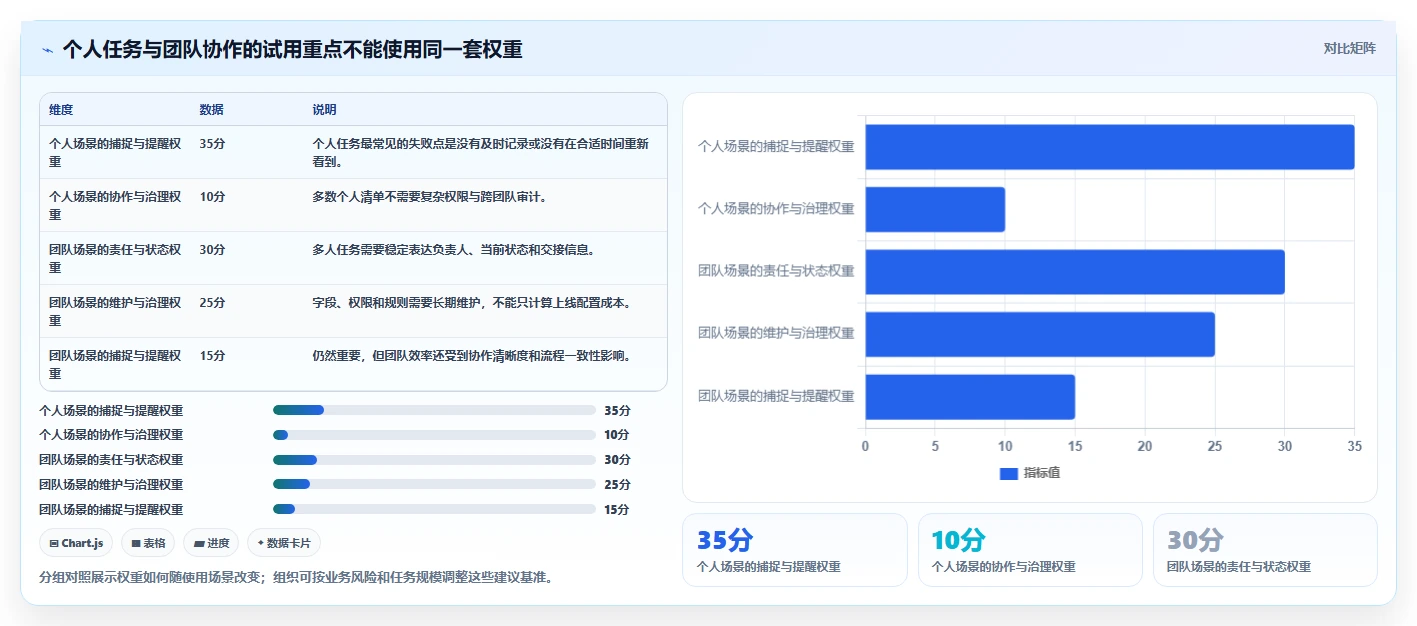Click the 数据卡片 chip
This screenshot has width=1417, height=626.
[x=284, y=543]
